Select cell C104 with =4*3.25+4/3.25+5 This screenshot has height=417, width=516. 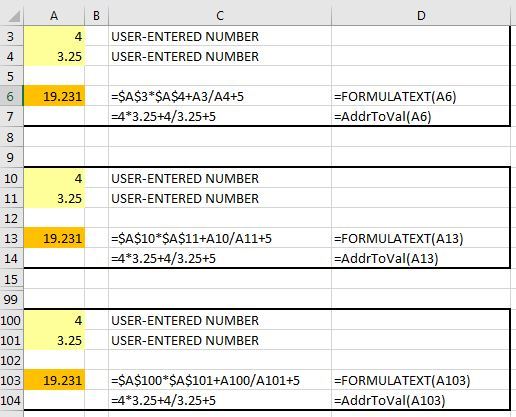220,400
